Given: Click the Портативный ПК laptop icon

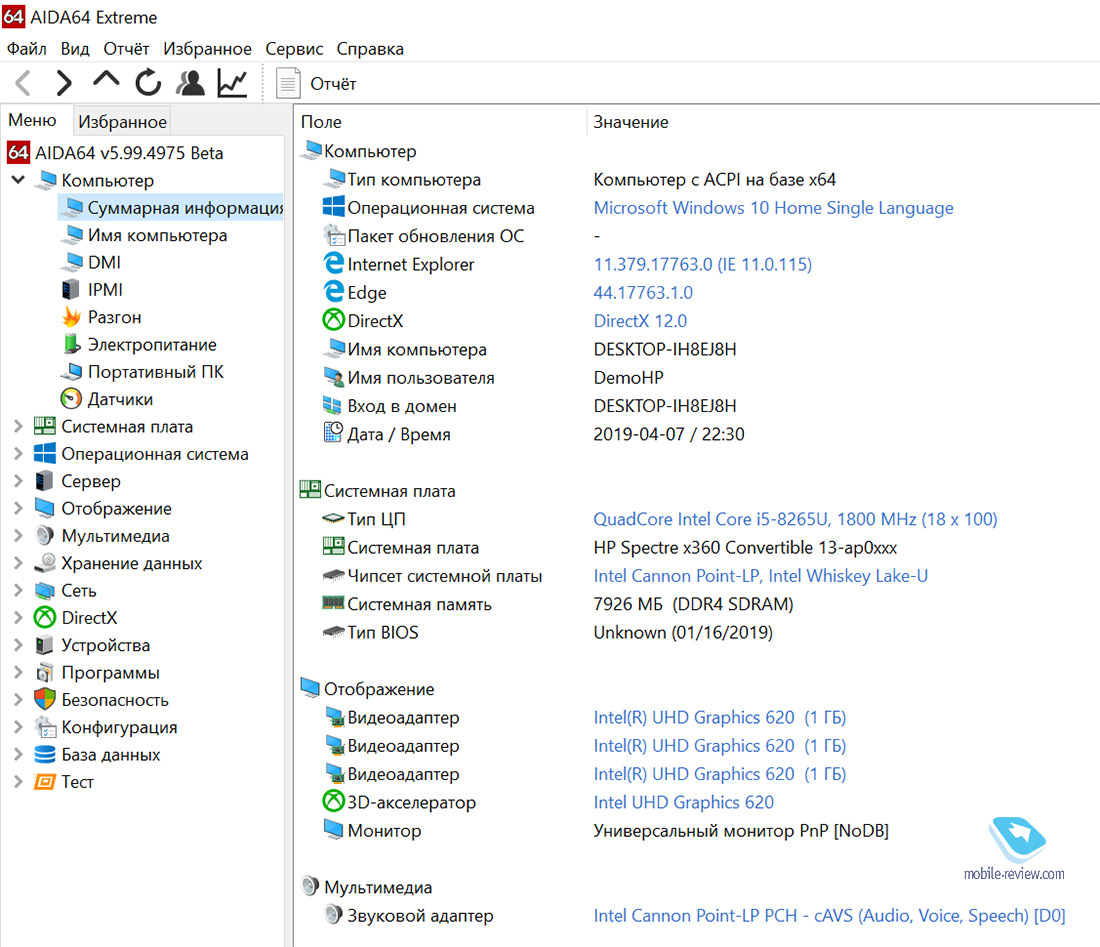Looking at the screenshot, I should click(71, 372).
